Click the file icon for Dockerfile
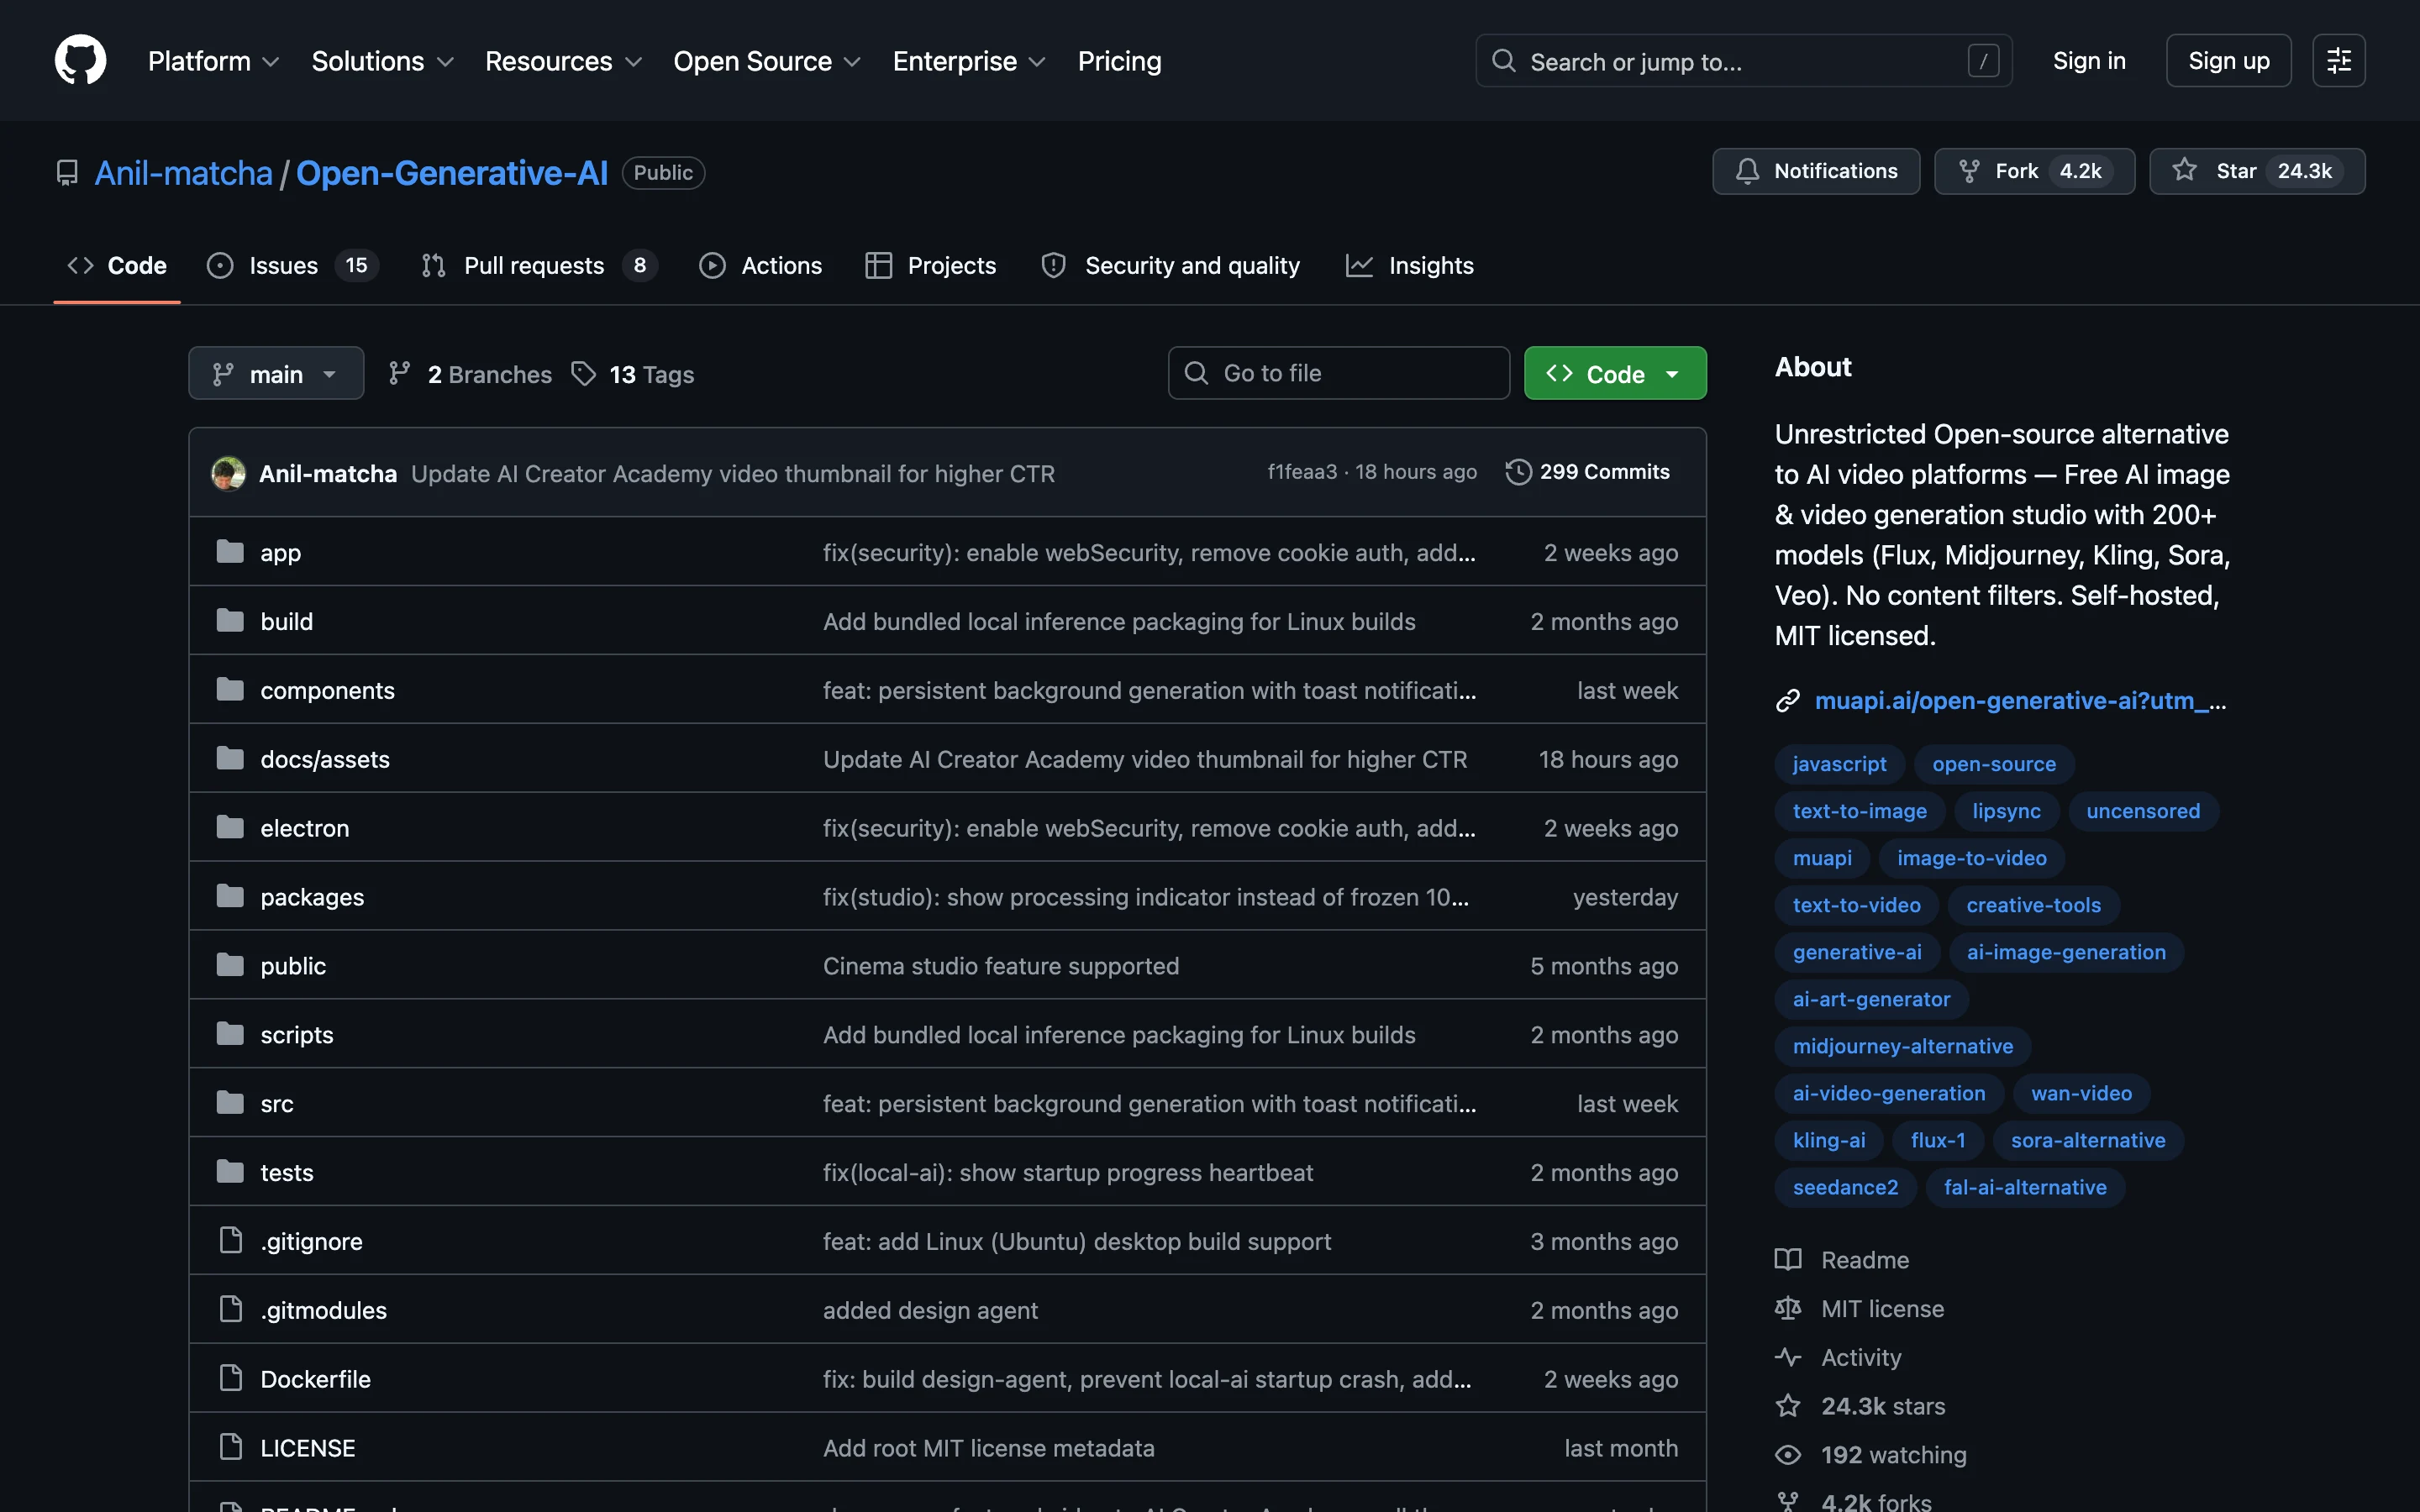 coord(231,1379)
